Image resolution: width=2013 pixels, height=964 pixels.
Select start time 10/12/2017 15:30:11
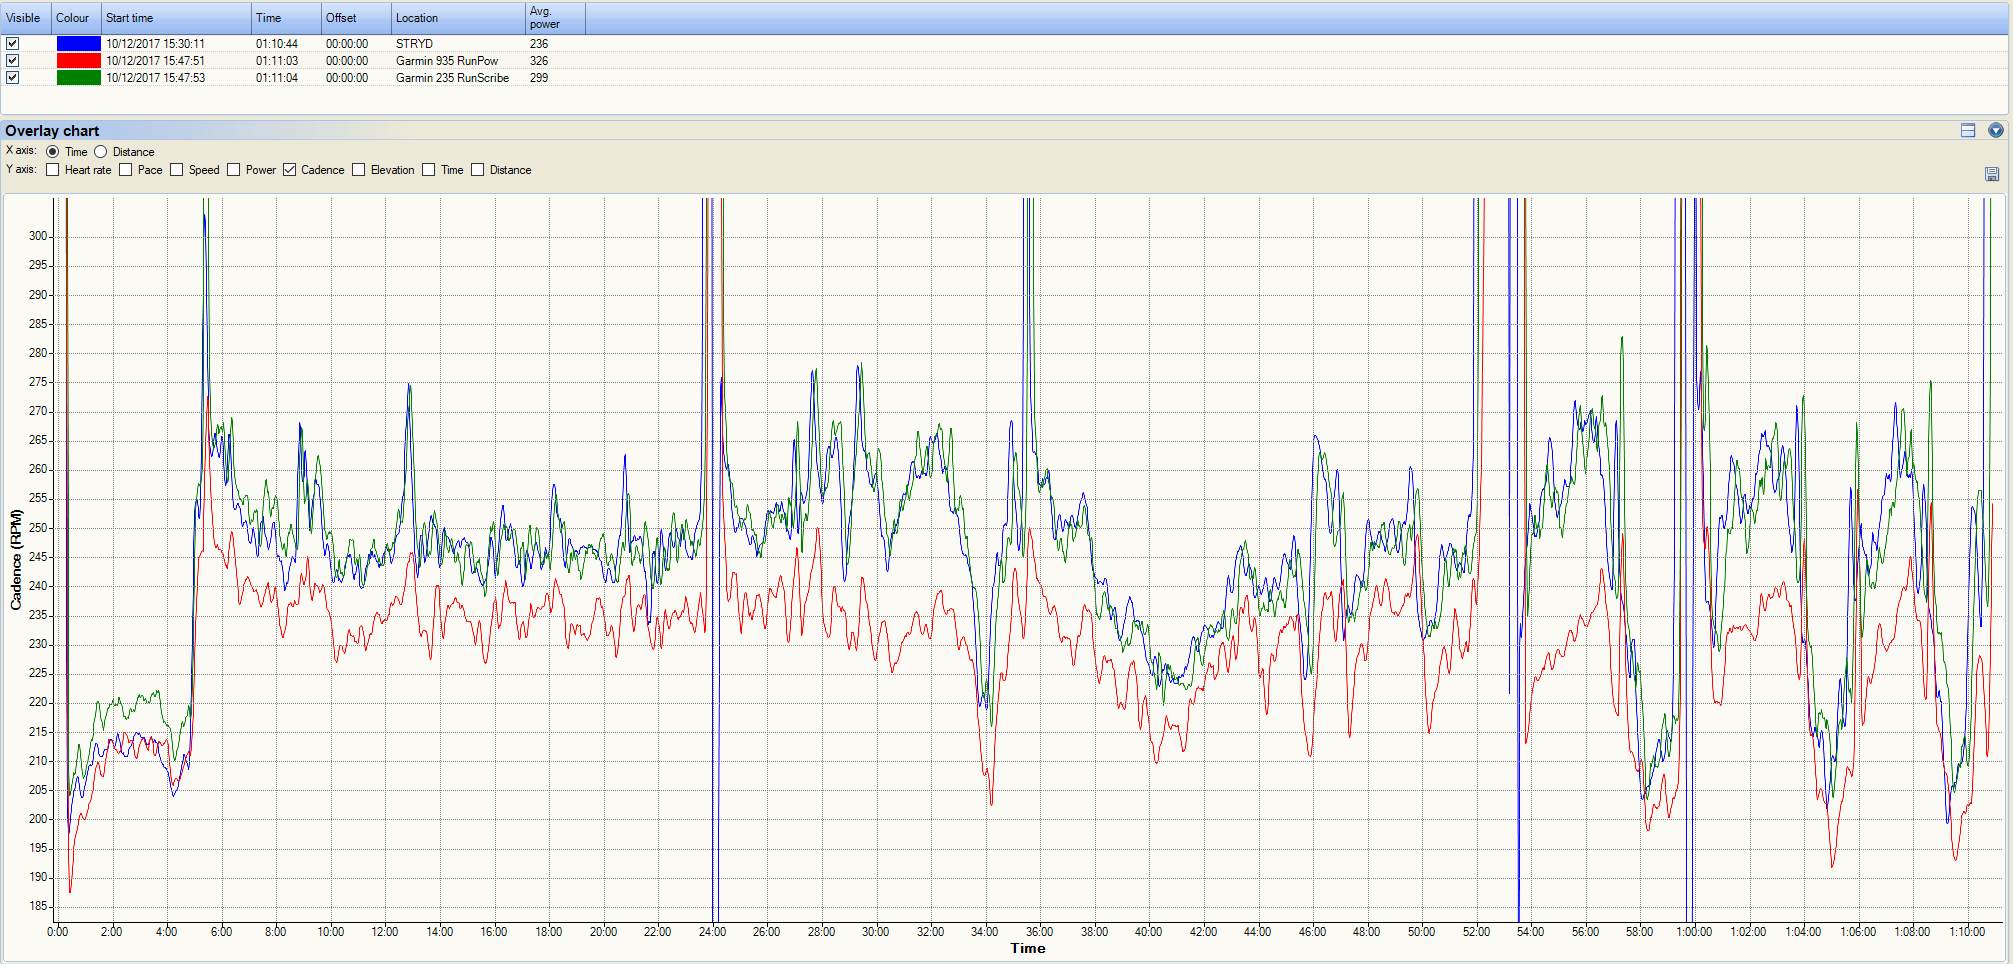coord(156,44)
